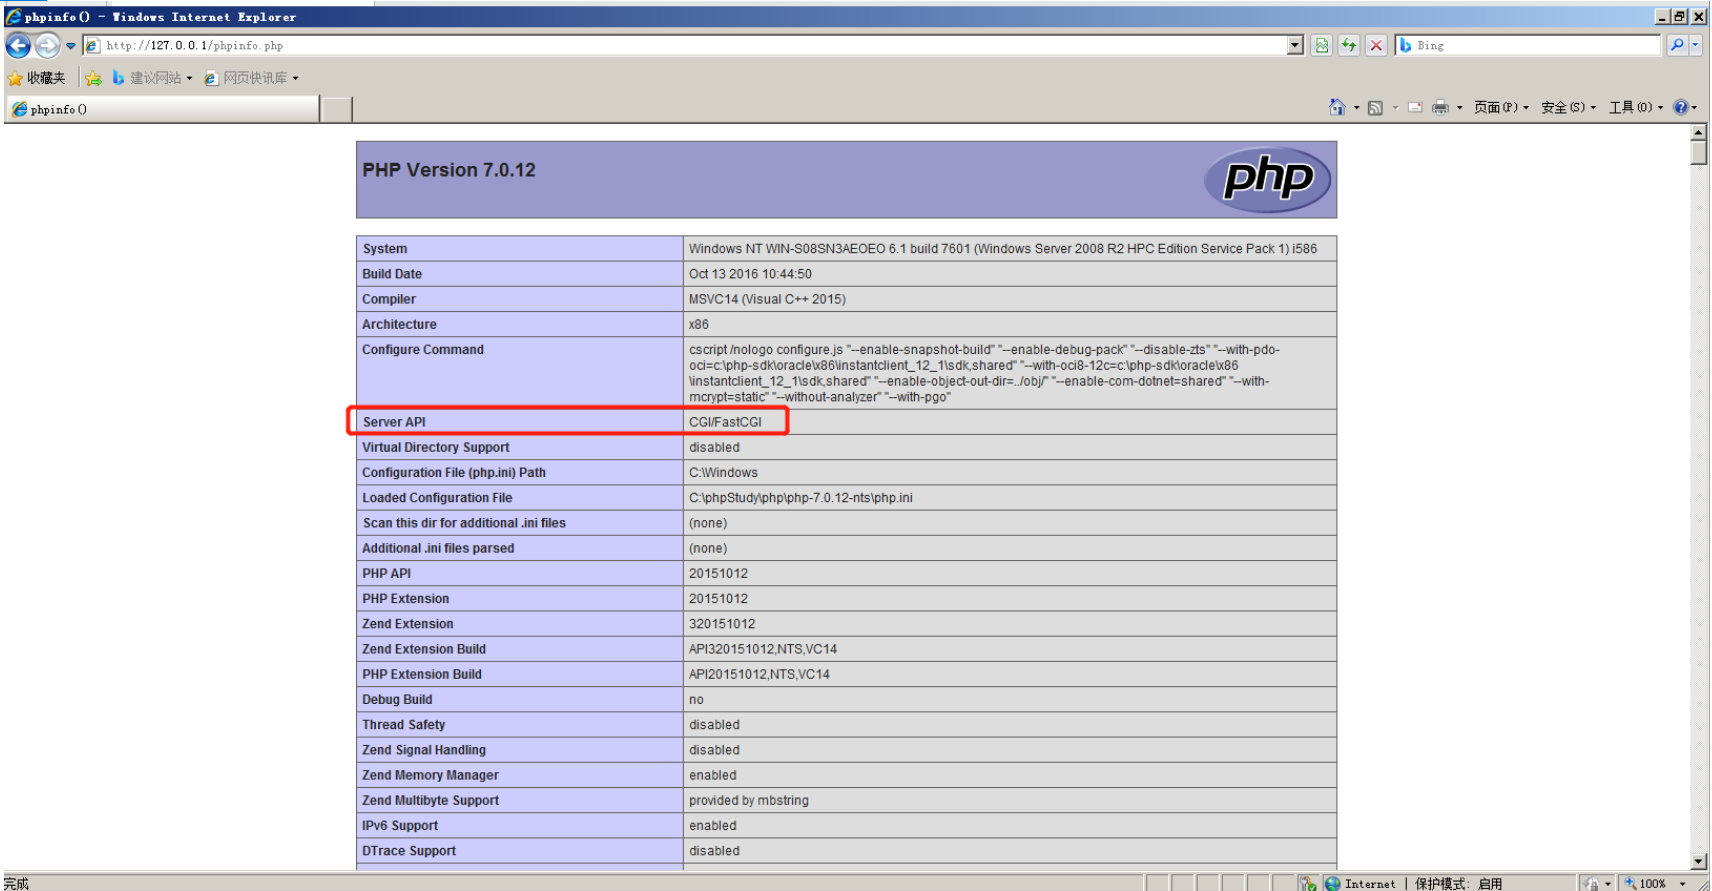Expand the search provider dropdown arrow
Image resolution: width=1712 pixels, height=891 pixels.
[x=1695, y=45]
